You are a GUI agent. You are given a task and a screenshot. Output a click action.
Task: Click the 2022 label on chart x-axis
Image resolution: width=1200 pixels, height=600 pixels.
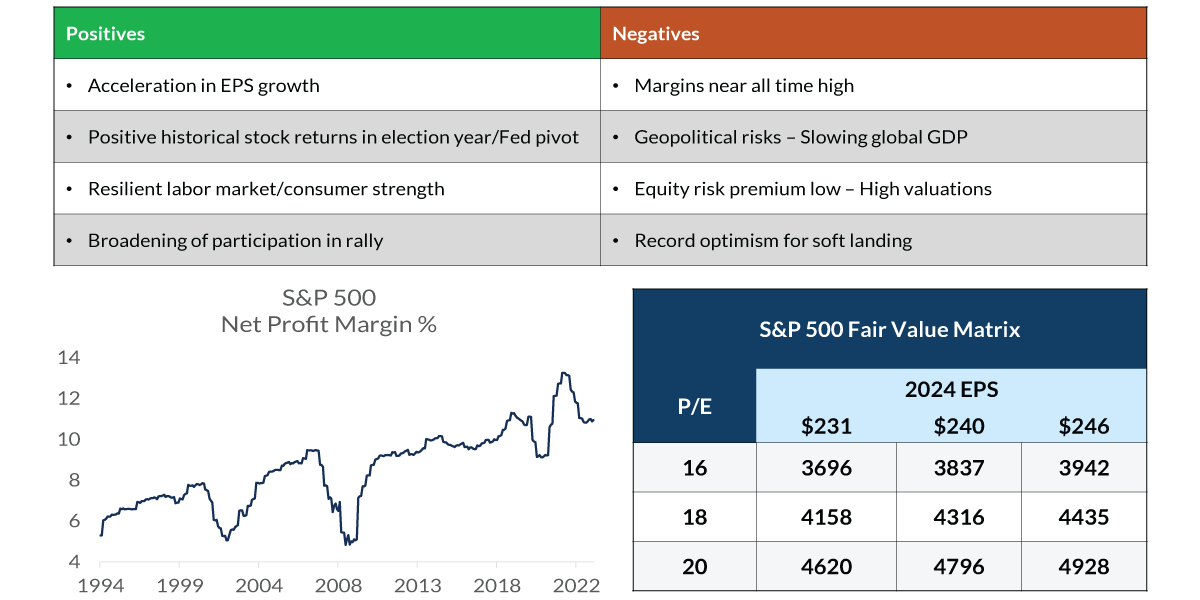(x=576, y=585)
